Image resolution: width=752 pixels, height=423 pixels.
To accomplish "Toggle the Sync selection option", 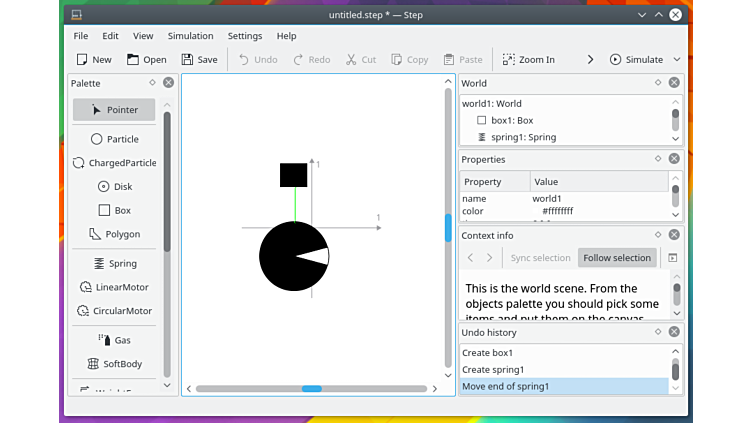I will tap(540, 258).
